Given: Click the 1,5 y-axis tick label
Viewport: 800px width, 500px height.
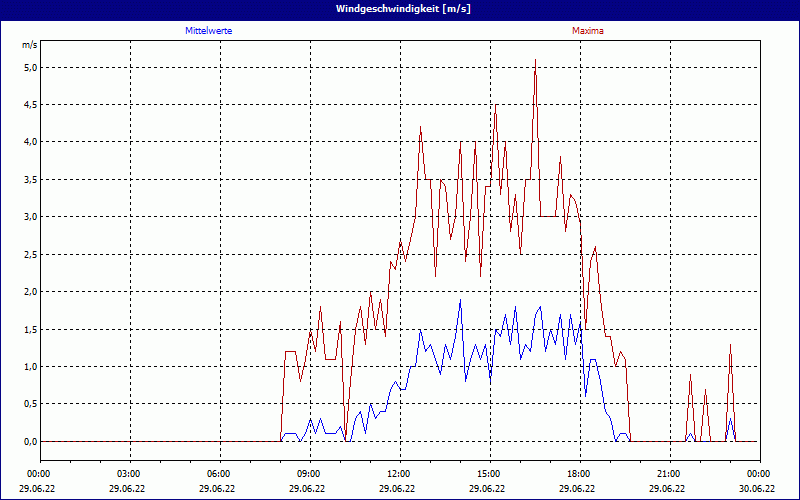Looking at the screenshot, I should [x=30, y=329].
